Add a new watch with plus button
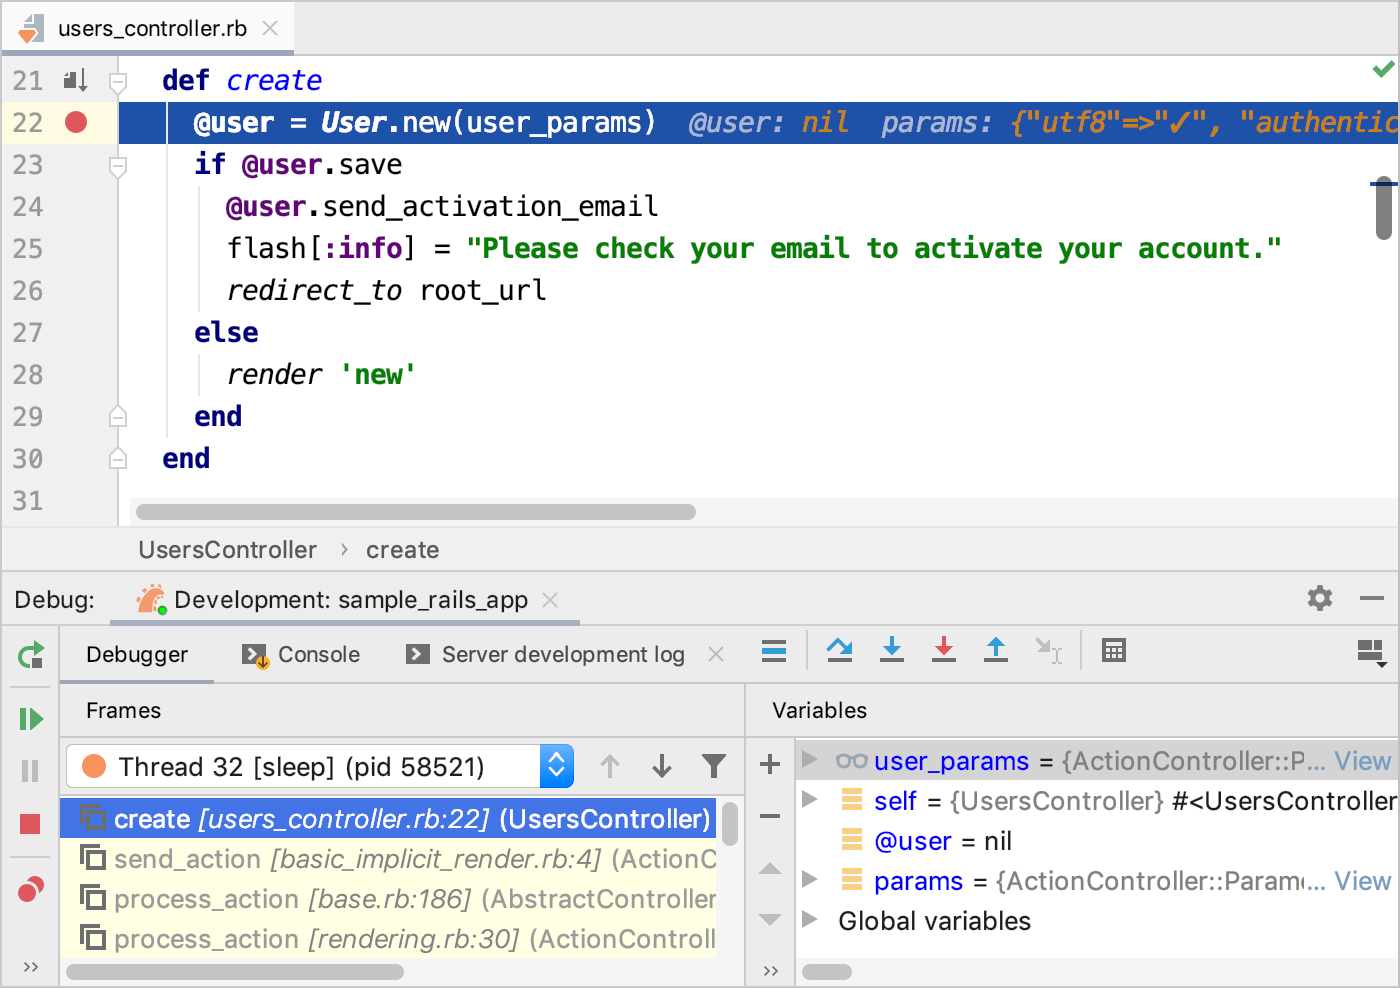This screenshot has width=1400, height=988. point(770,765)
